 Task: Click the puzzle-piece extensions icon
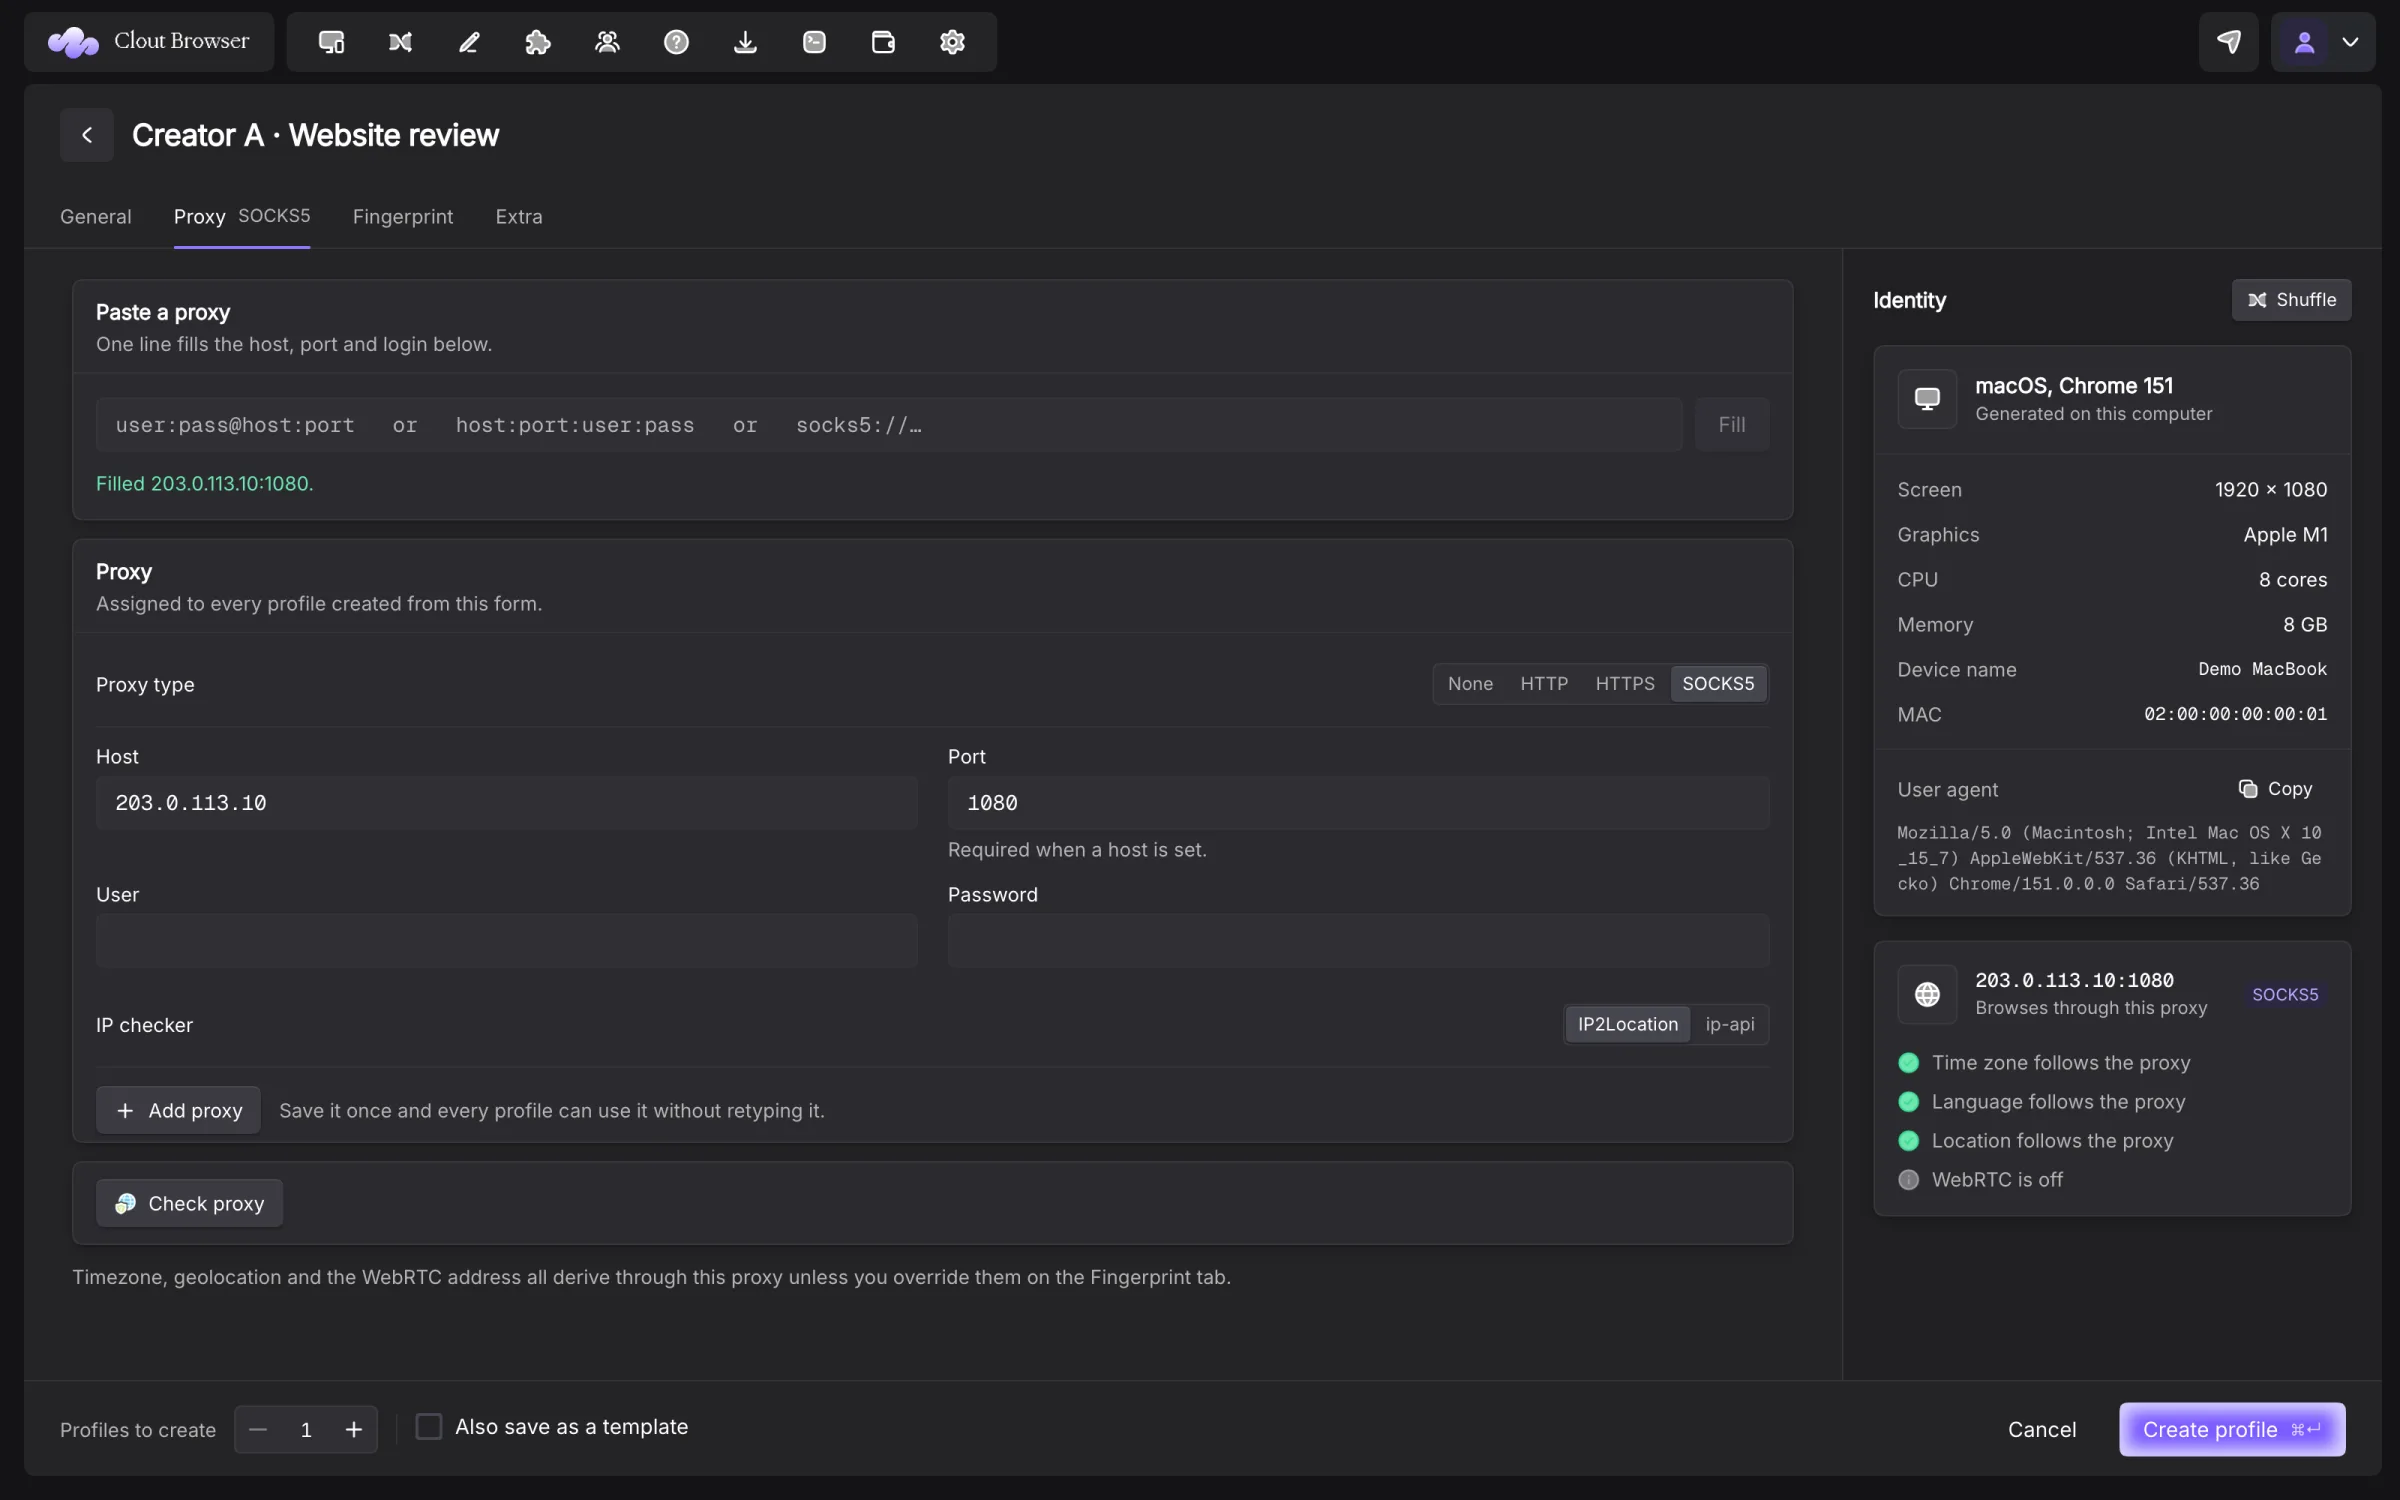[x=538, y=42]
